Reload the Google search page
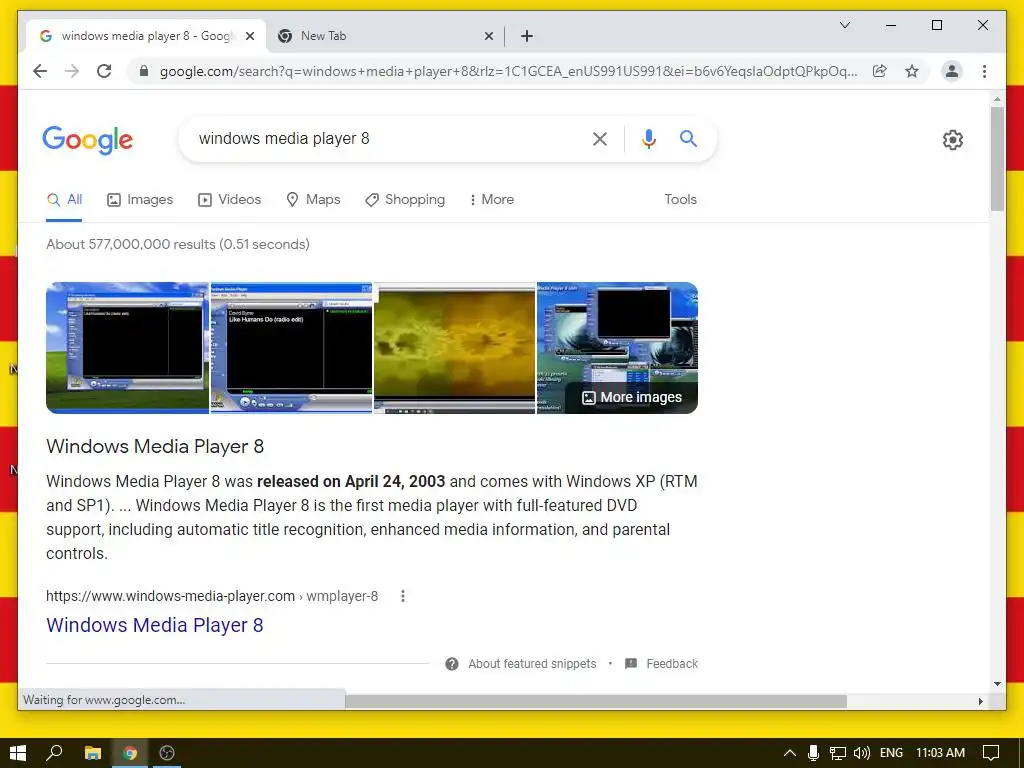The height and width of the screenshot is (768, 1024). point(104,71)
